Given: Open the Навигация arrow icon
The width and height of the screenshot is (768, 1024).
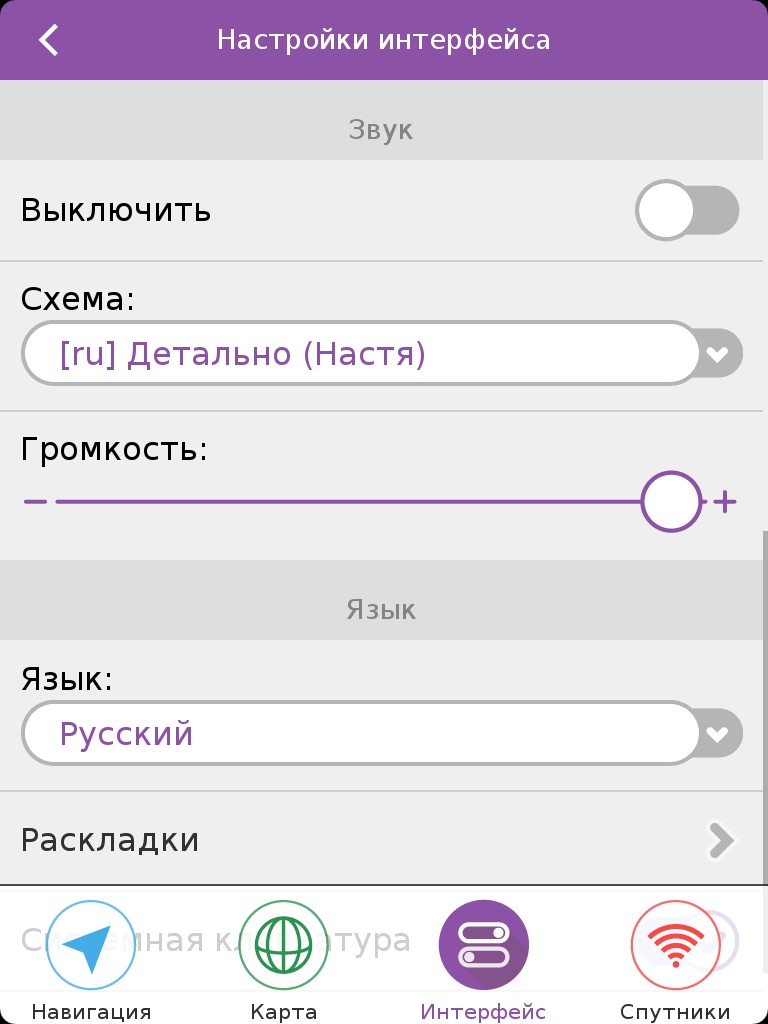Looking at the screenshot, I should [x=90, y=944].
